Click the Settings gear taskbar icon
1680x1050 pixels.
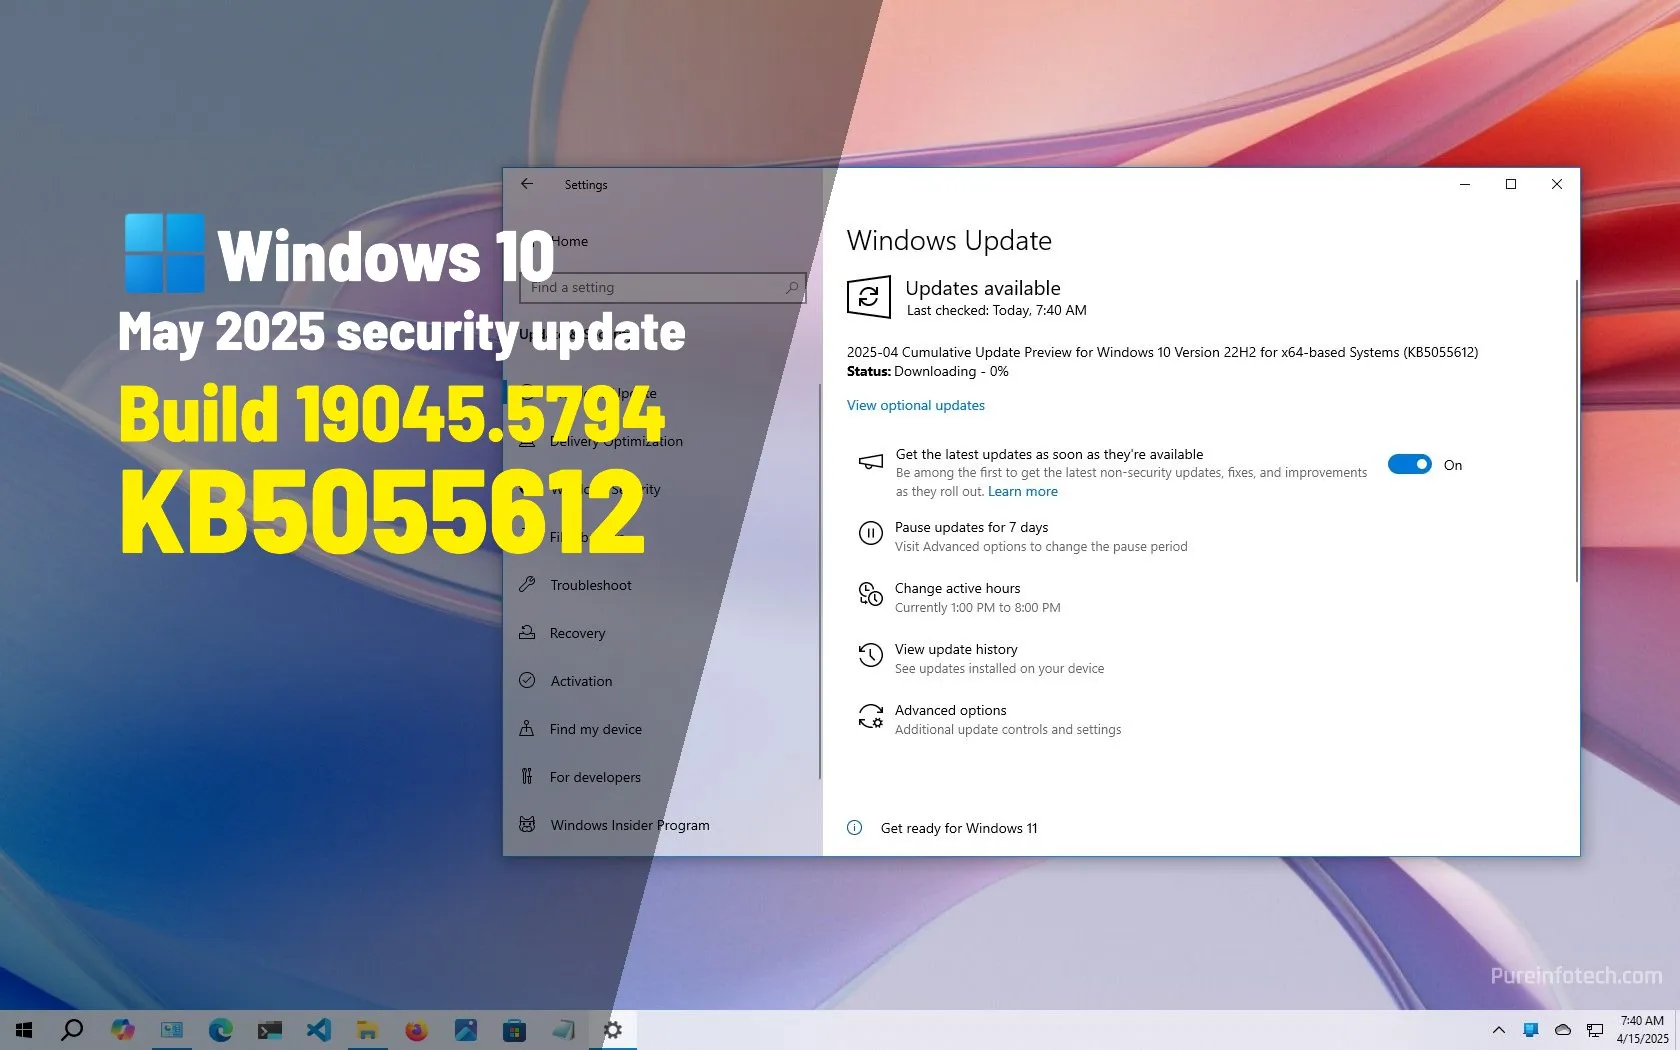(613, 1030)
